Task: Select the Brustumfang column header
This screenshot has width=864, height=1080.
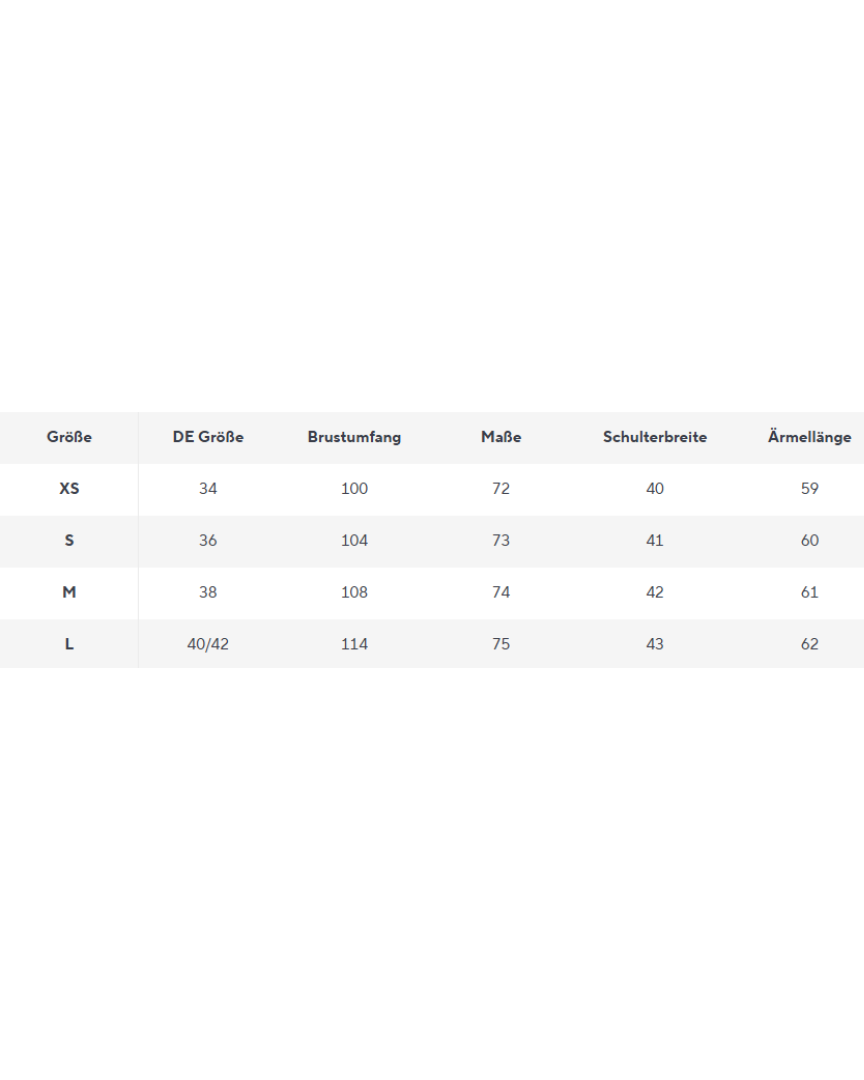Action: coord(354,437)
